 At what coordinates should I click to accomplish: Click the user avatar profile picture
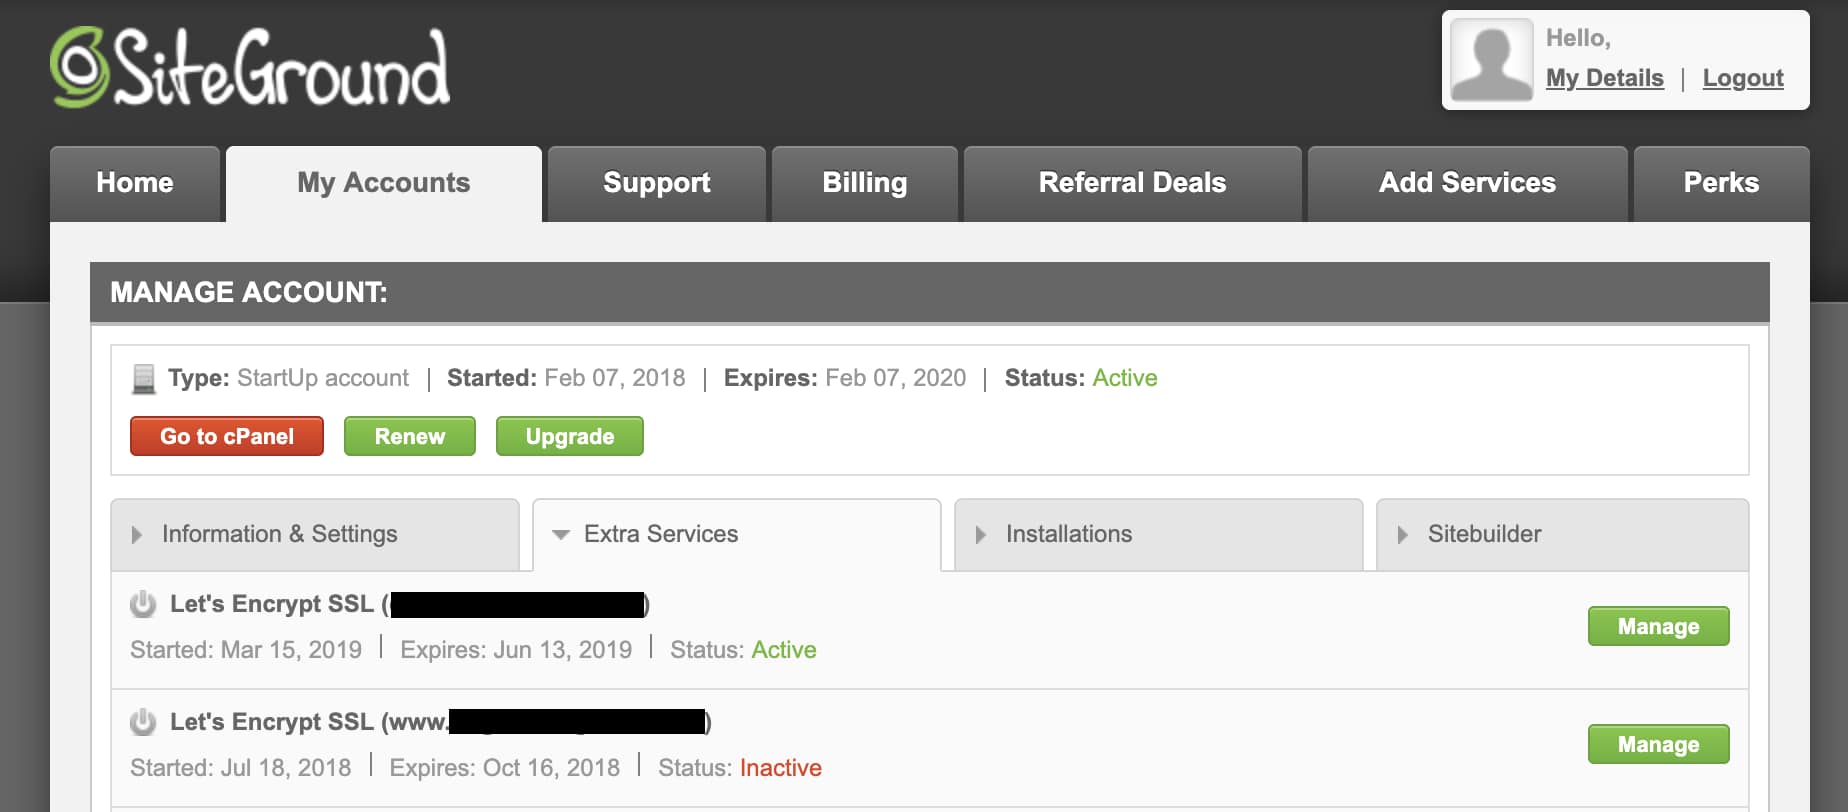pyautogui.click(x=1491, y=60)
